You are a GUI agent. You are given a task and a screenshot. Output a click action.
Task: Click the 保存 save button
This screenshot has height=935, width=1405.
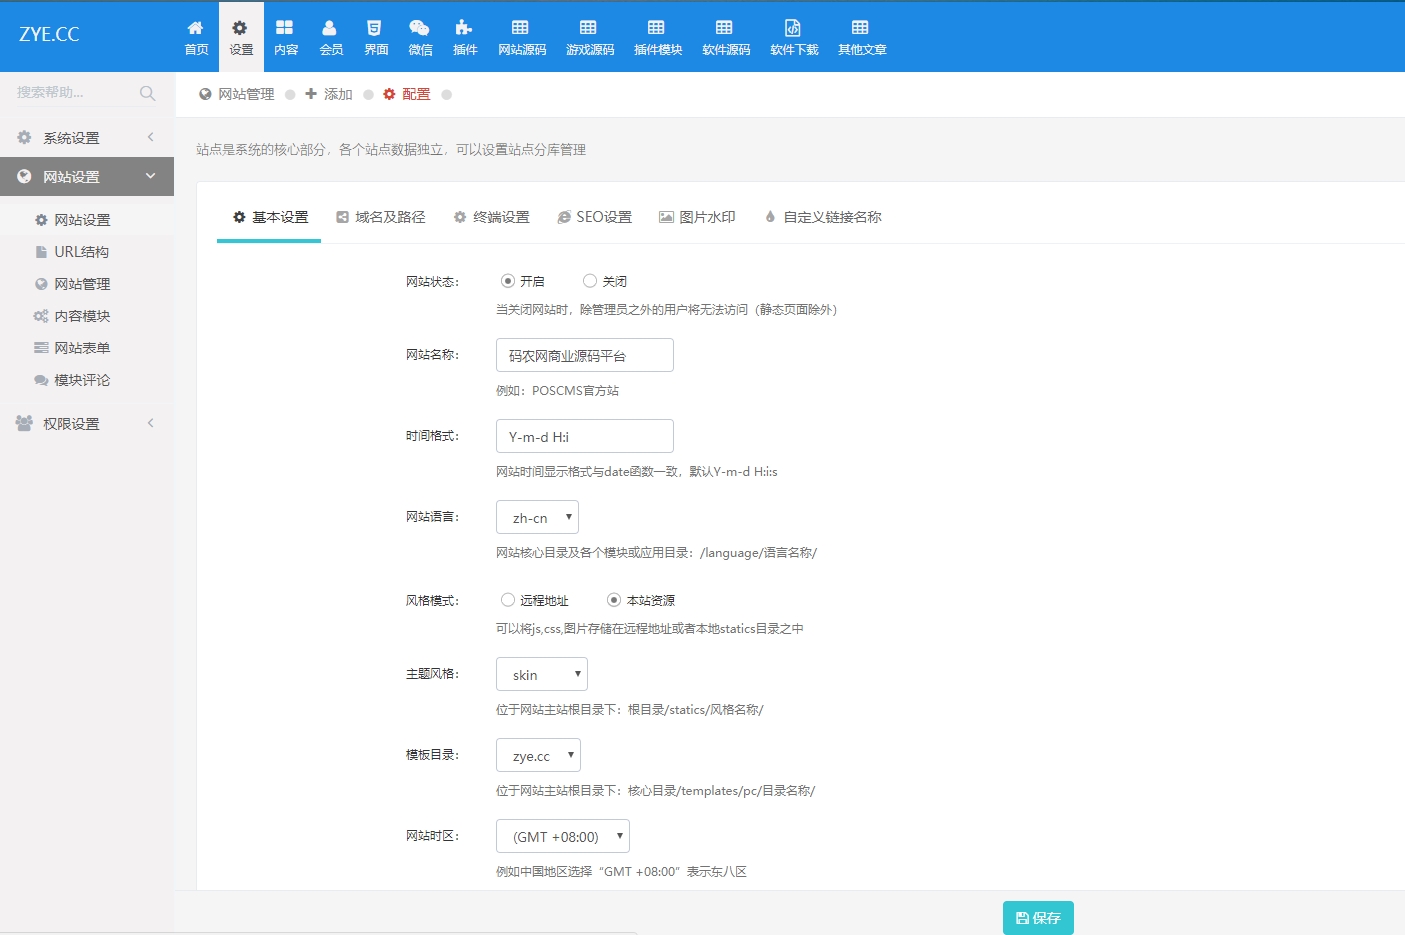click(x=1038, y=918)
